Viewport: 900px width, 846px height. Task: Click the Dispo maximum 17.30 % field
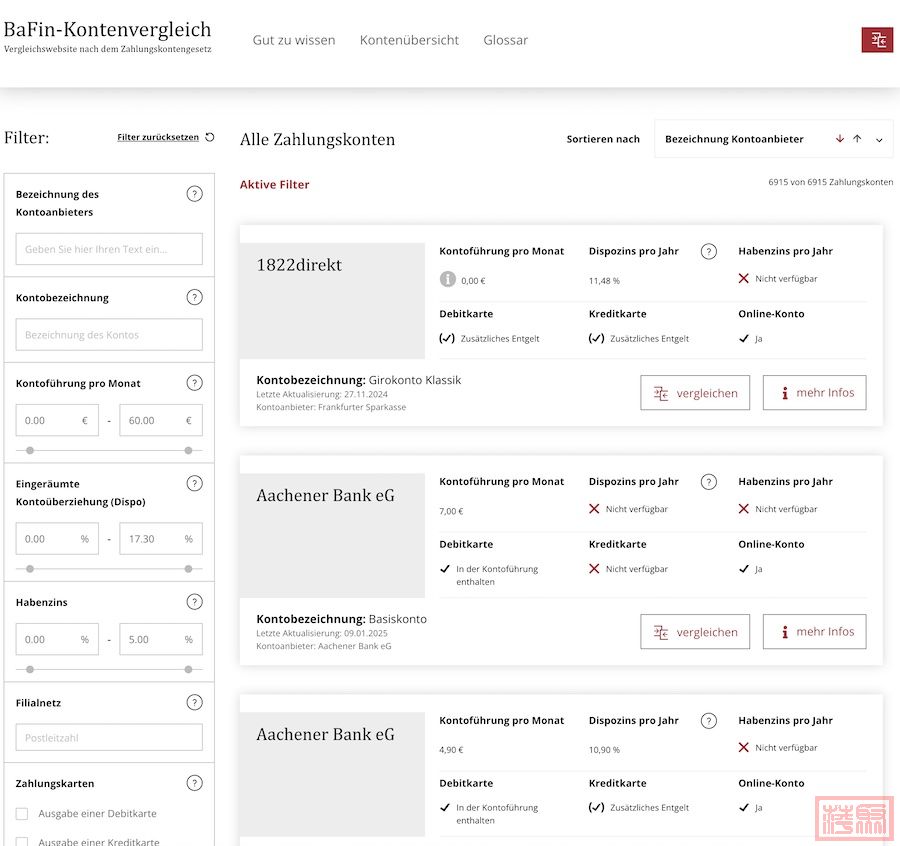click(x=161, y=538)
